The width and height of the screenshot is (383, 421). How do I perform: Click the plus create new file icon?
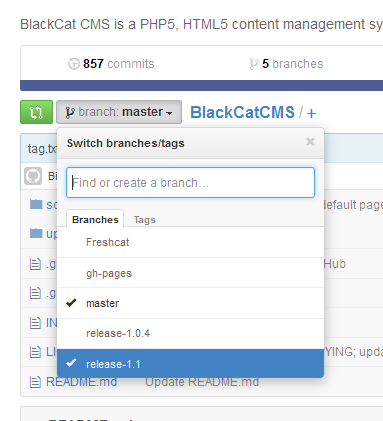pyautogui.click(x=311, y=113)
